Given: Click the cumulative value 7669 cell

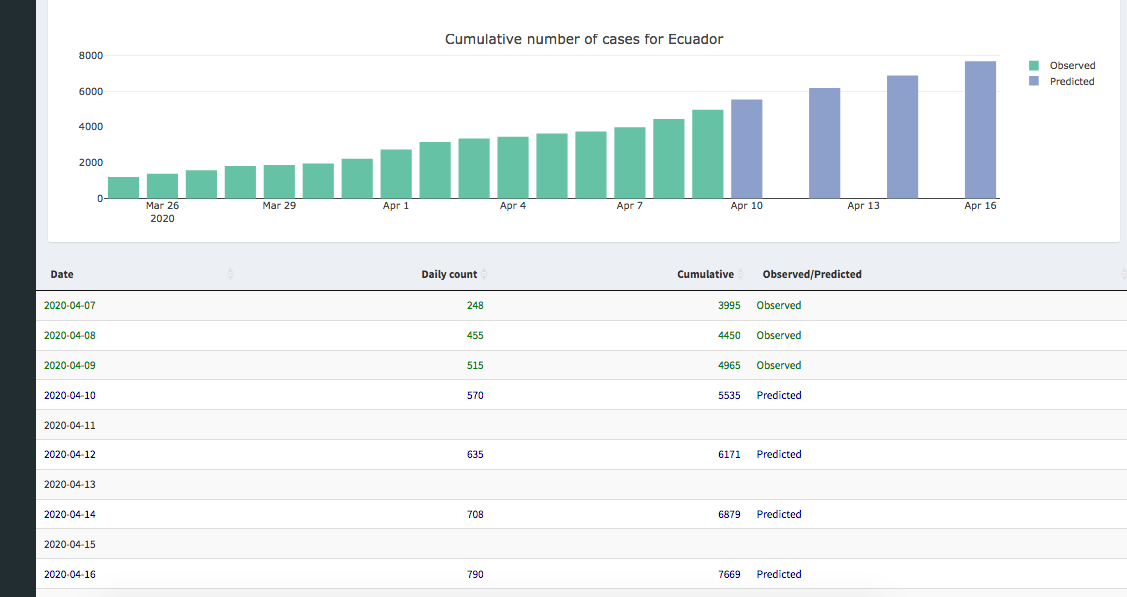Looking at the screenshot, I should (729, 575).
